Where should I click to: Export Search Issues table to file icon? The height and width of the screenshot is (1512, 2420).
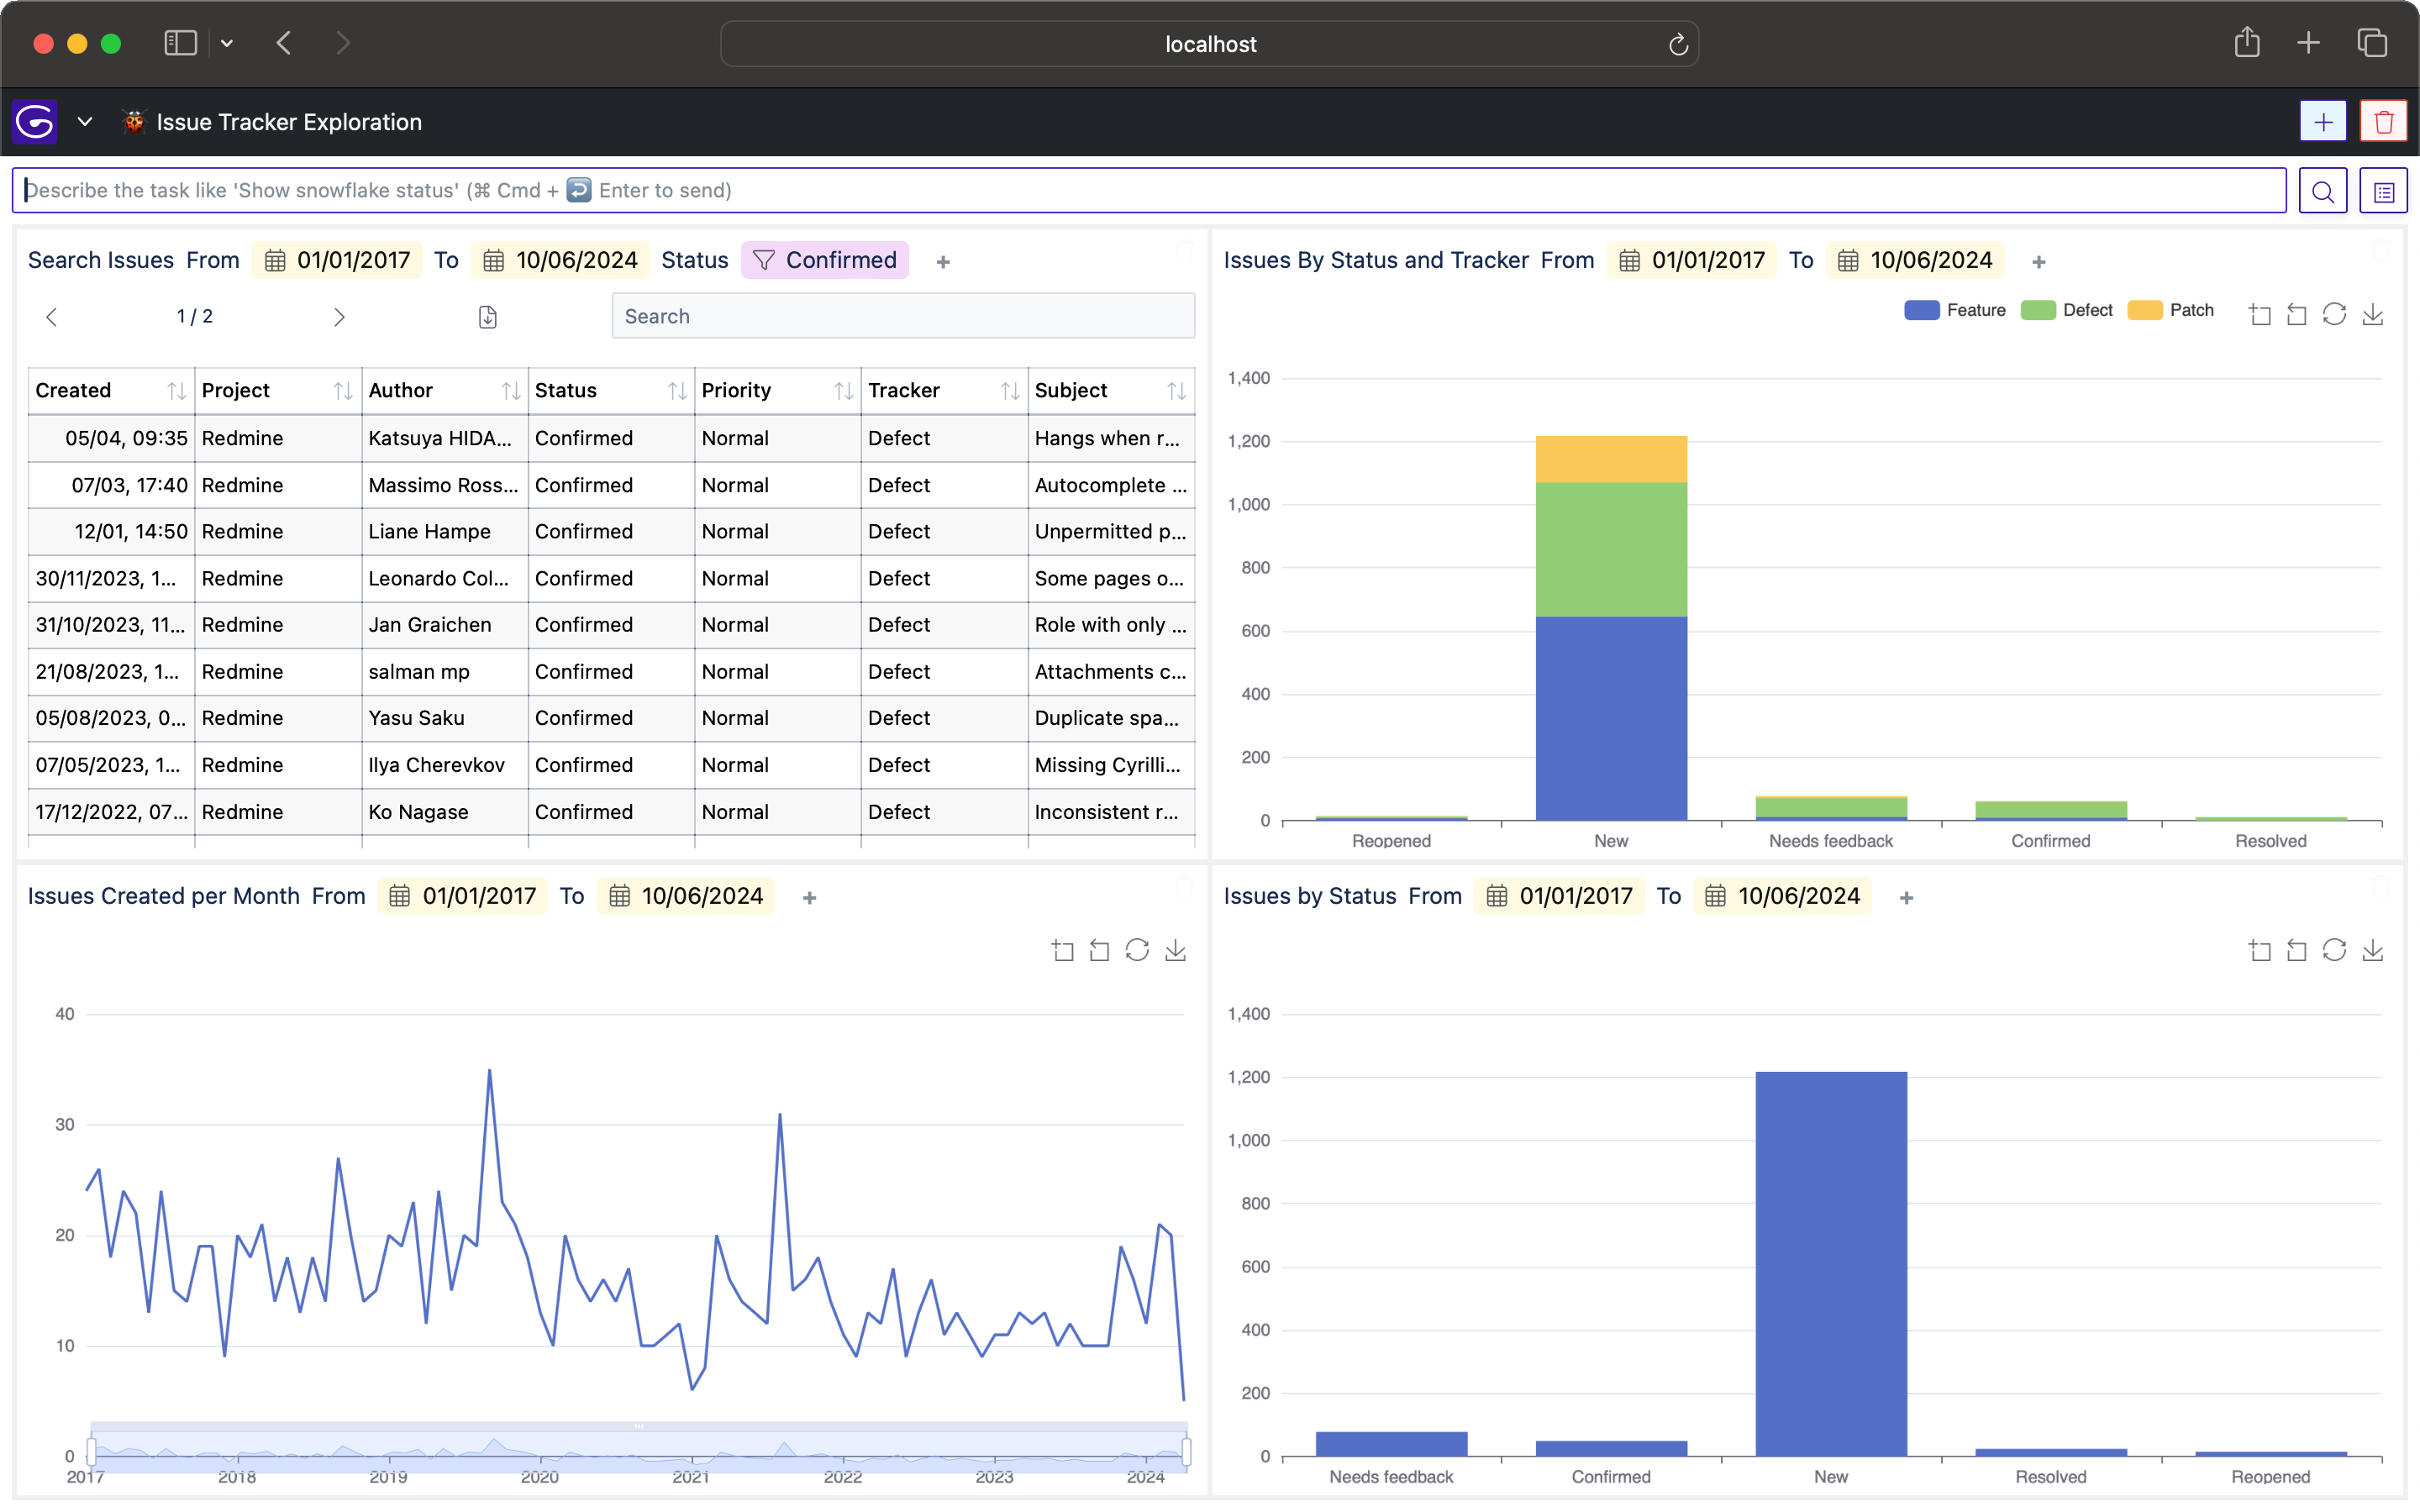point(488,317)
